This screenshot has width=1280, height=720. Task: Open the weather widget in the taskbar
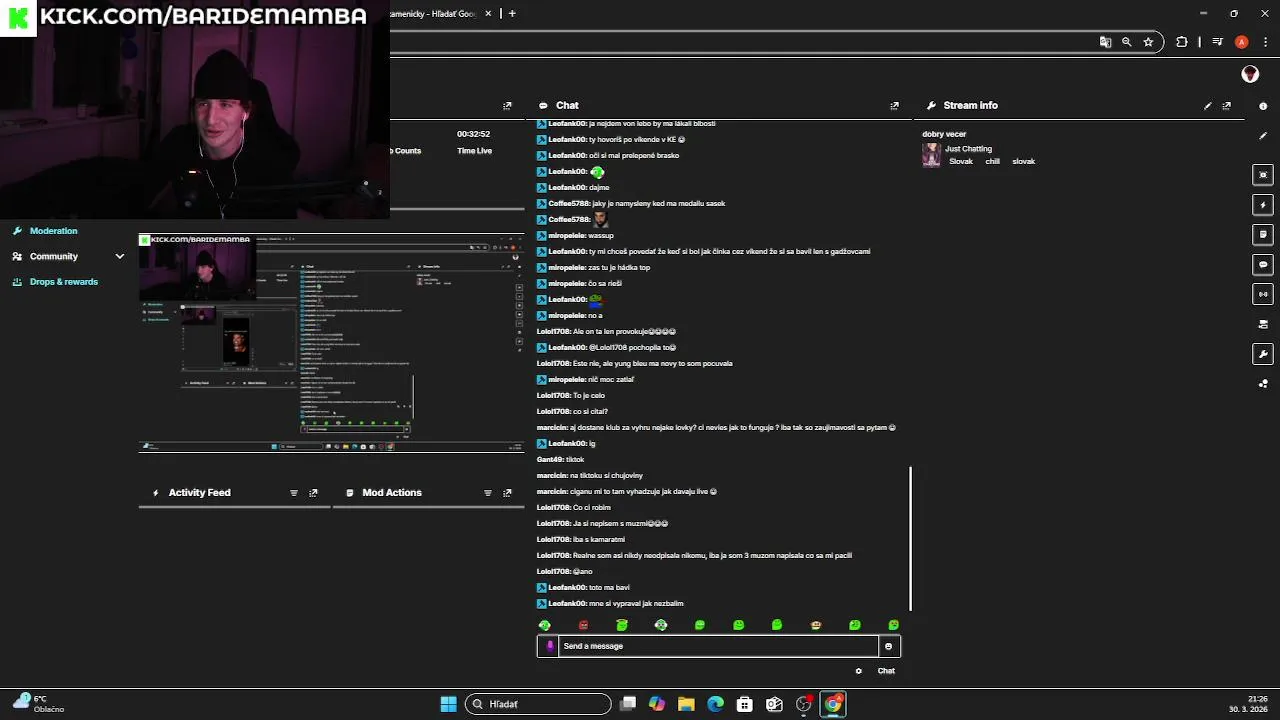click(x=40, y=704)
